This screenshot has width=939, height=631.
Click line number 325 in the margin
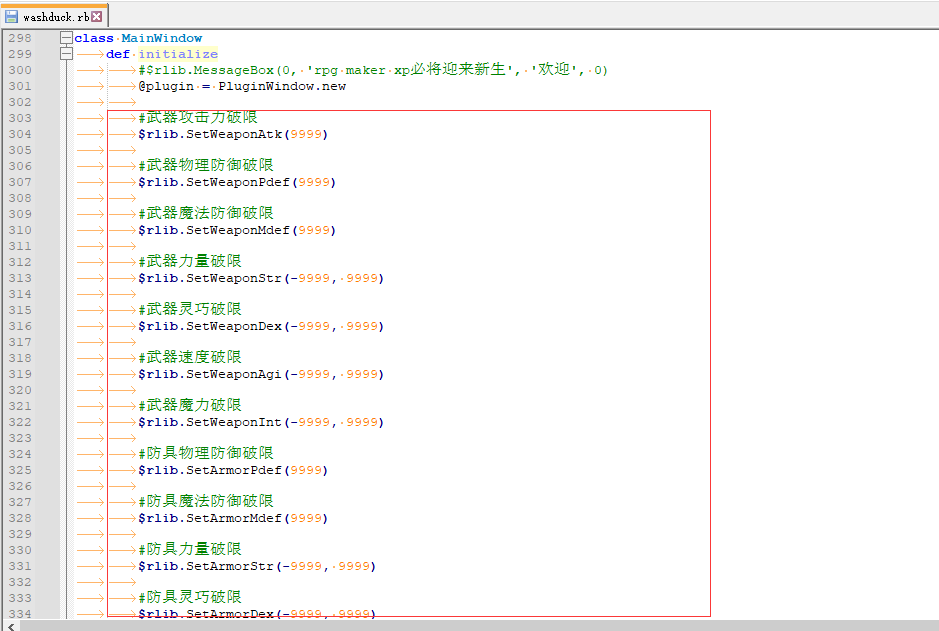20,470
